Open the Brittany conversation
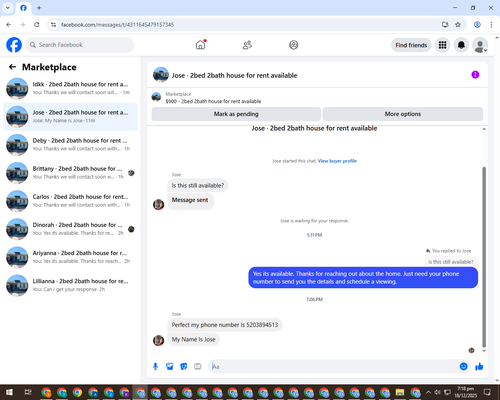Screen dimensions: 500x400 [70, 173]
